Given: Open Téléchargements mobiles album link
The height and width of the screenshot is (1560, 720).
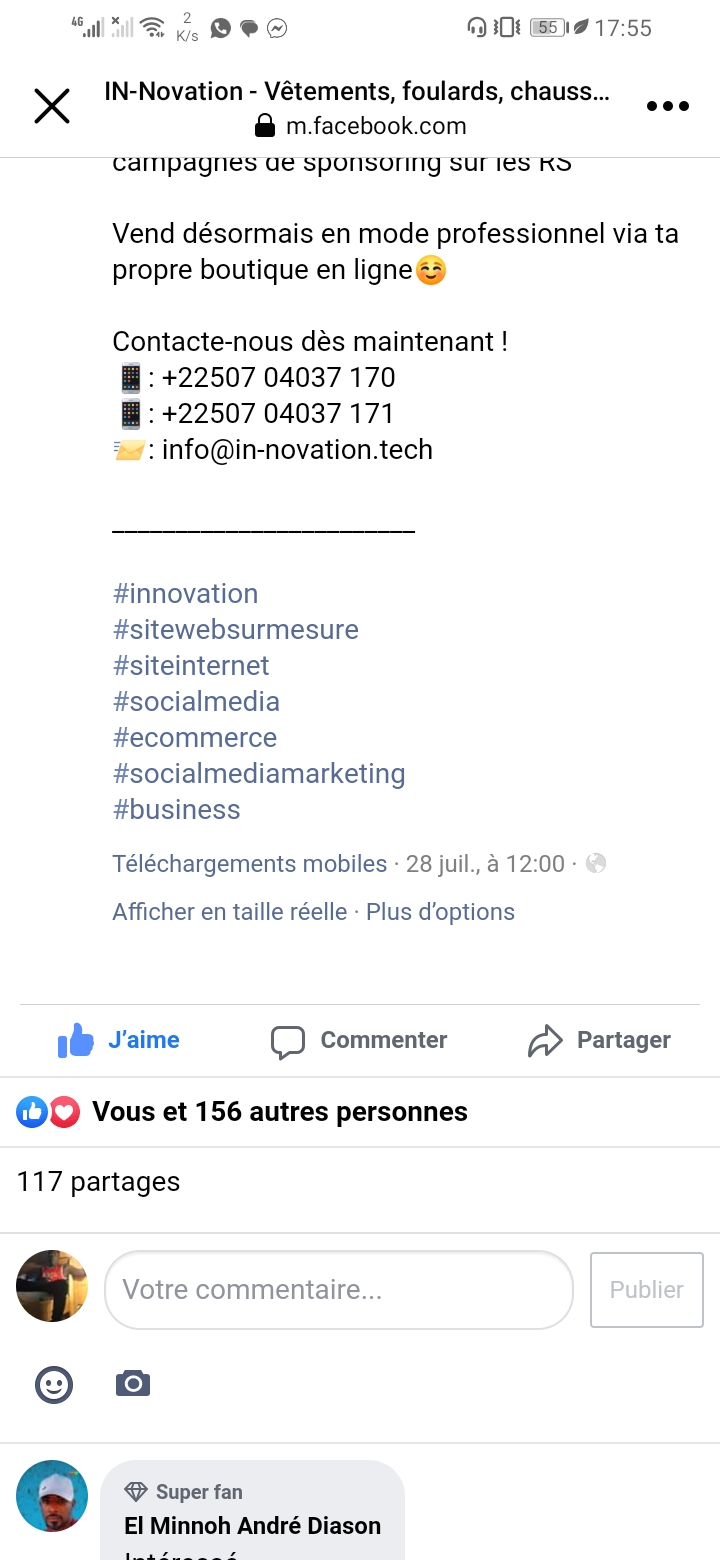Looking at the screenshot, I should point(250,863).
